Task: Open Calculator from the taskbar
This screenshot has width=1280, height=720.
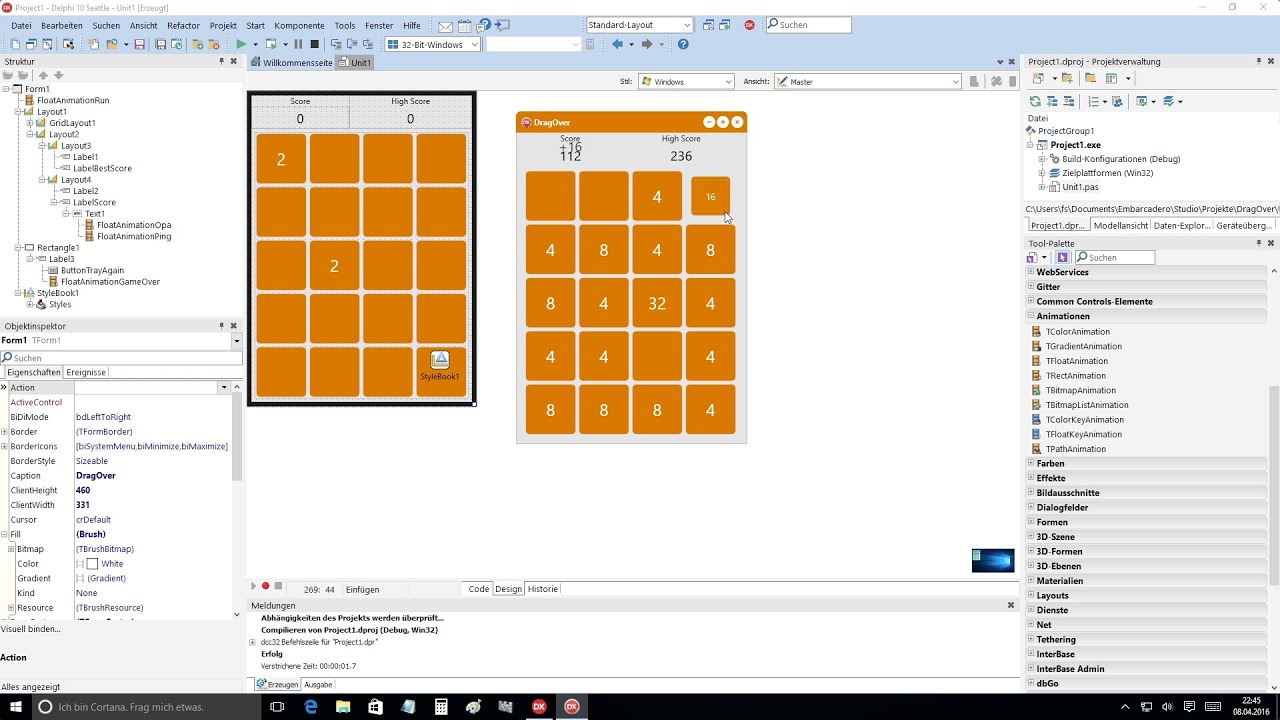Action: click(x=441, y=707)
